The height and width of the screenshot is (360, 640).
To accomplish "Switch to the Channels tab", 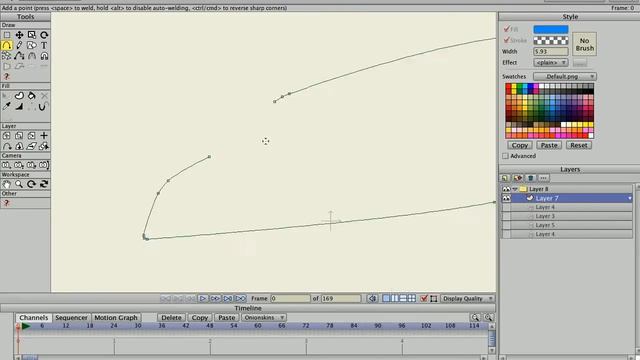I will 33,318.
